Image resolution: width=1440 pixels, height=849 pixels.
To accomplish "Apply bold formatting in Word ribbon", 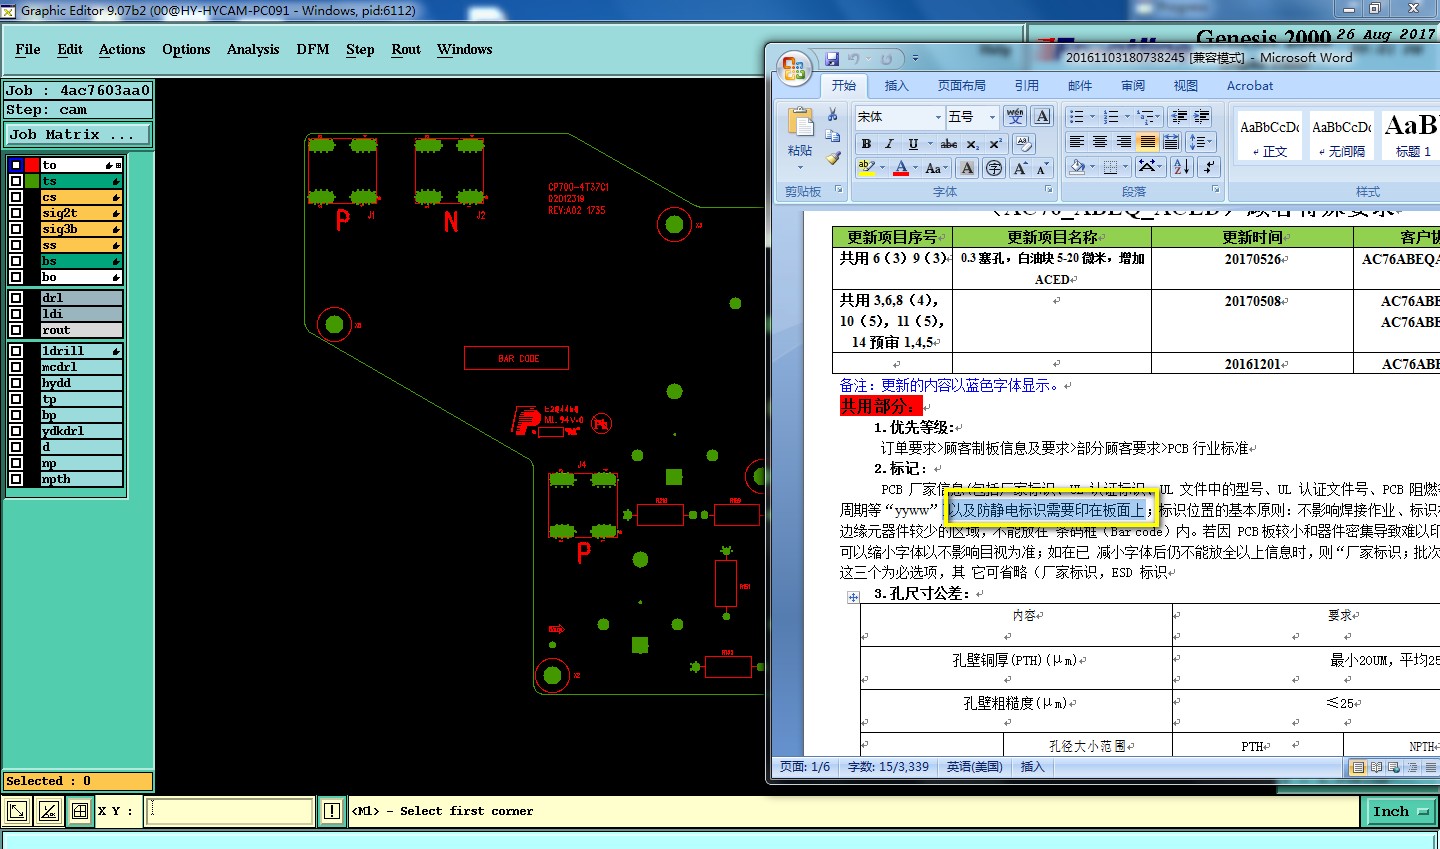I will (x=866, y=144).
